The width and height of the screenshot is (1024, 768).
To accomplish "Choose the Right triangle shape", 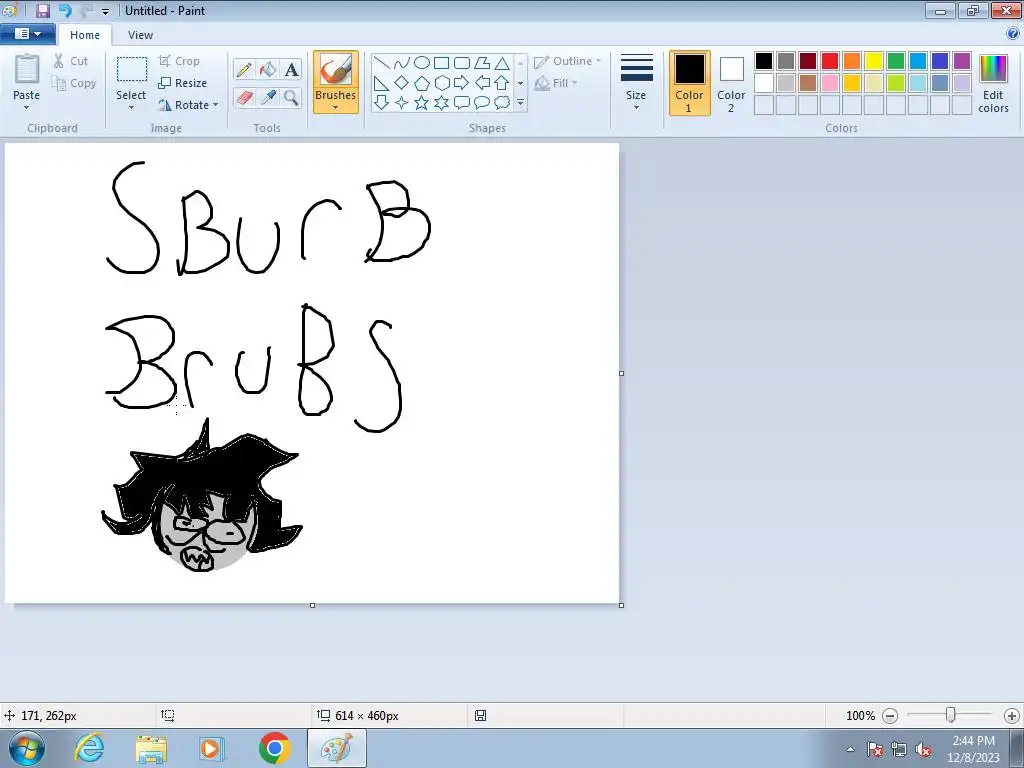I will (x=382, y=83).
